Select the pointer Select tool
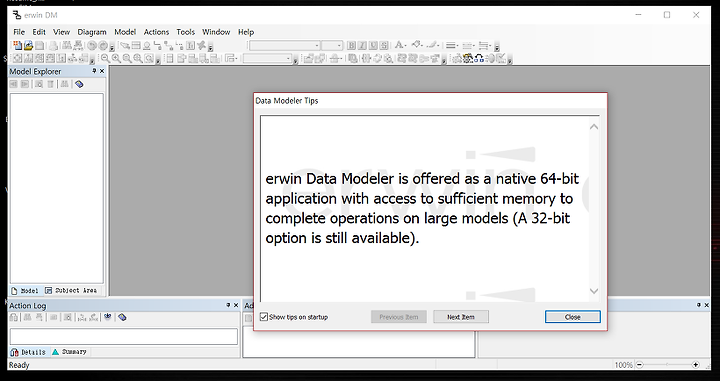The width and height of the screenshot is (720, 381). click(x=125, y=45)
